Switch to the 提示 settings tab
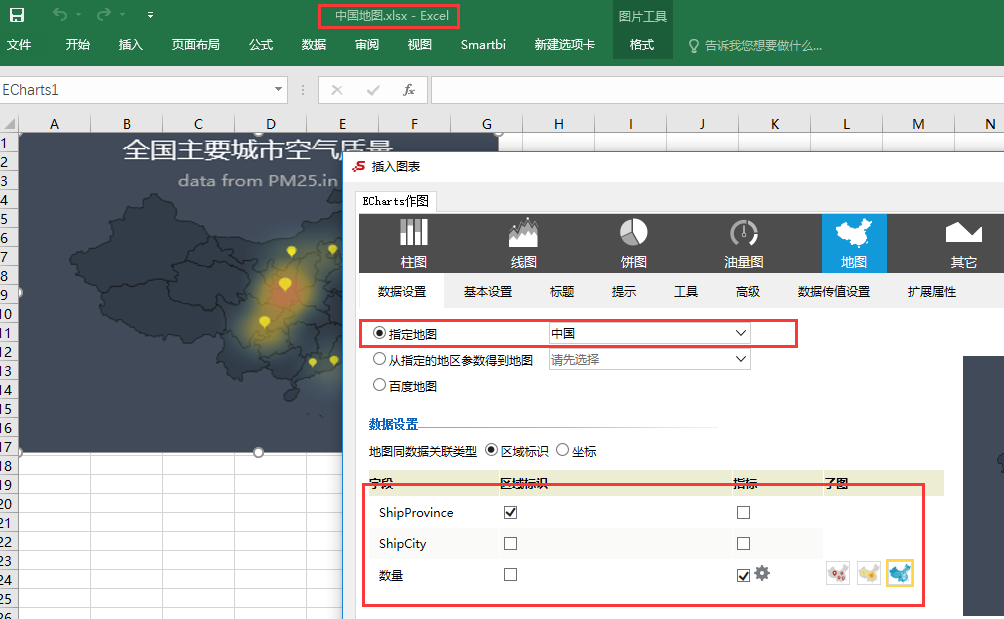1004x619 pixels. point(624,291)
